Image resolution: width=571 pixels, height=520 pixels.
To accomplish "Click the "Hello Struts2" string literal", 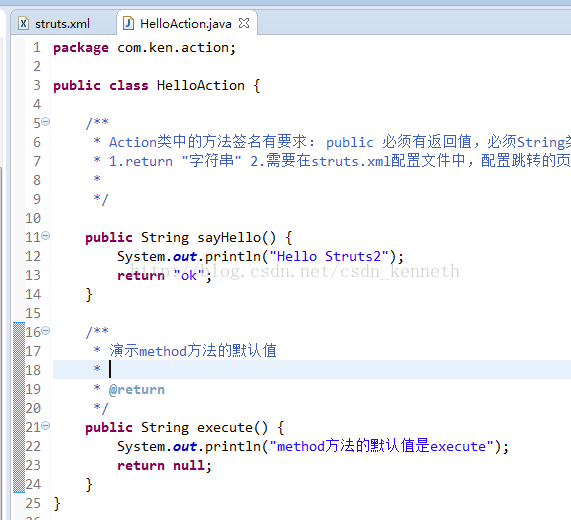I will [x=329, y=256].
